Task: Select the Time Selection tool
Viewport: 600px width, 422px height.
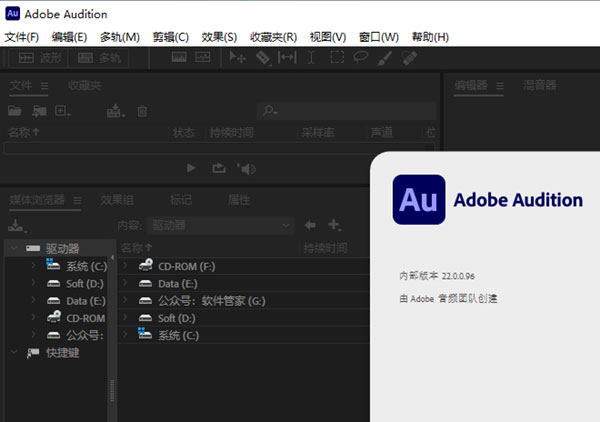Action: 311,58
